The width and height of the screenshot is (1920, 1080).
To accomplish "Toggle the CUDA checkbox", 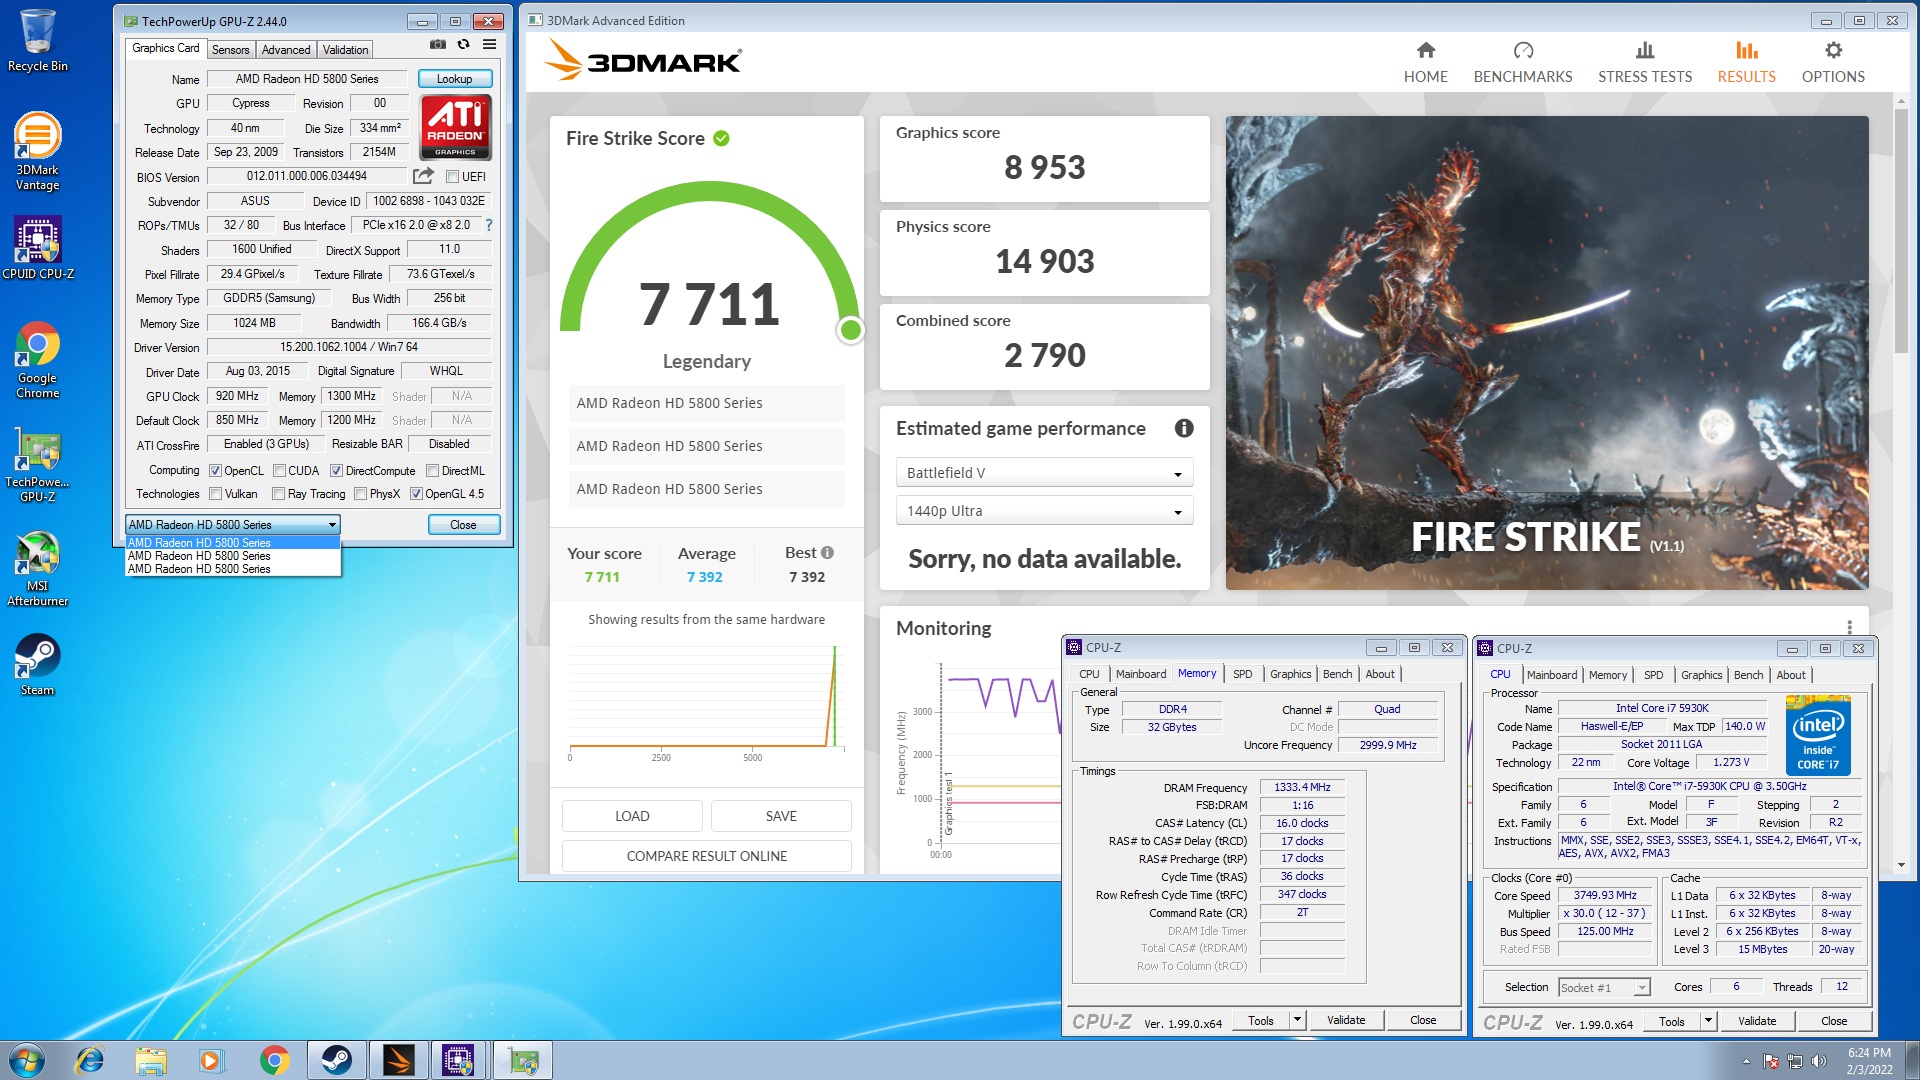I will point(280,471).
